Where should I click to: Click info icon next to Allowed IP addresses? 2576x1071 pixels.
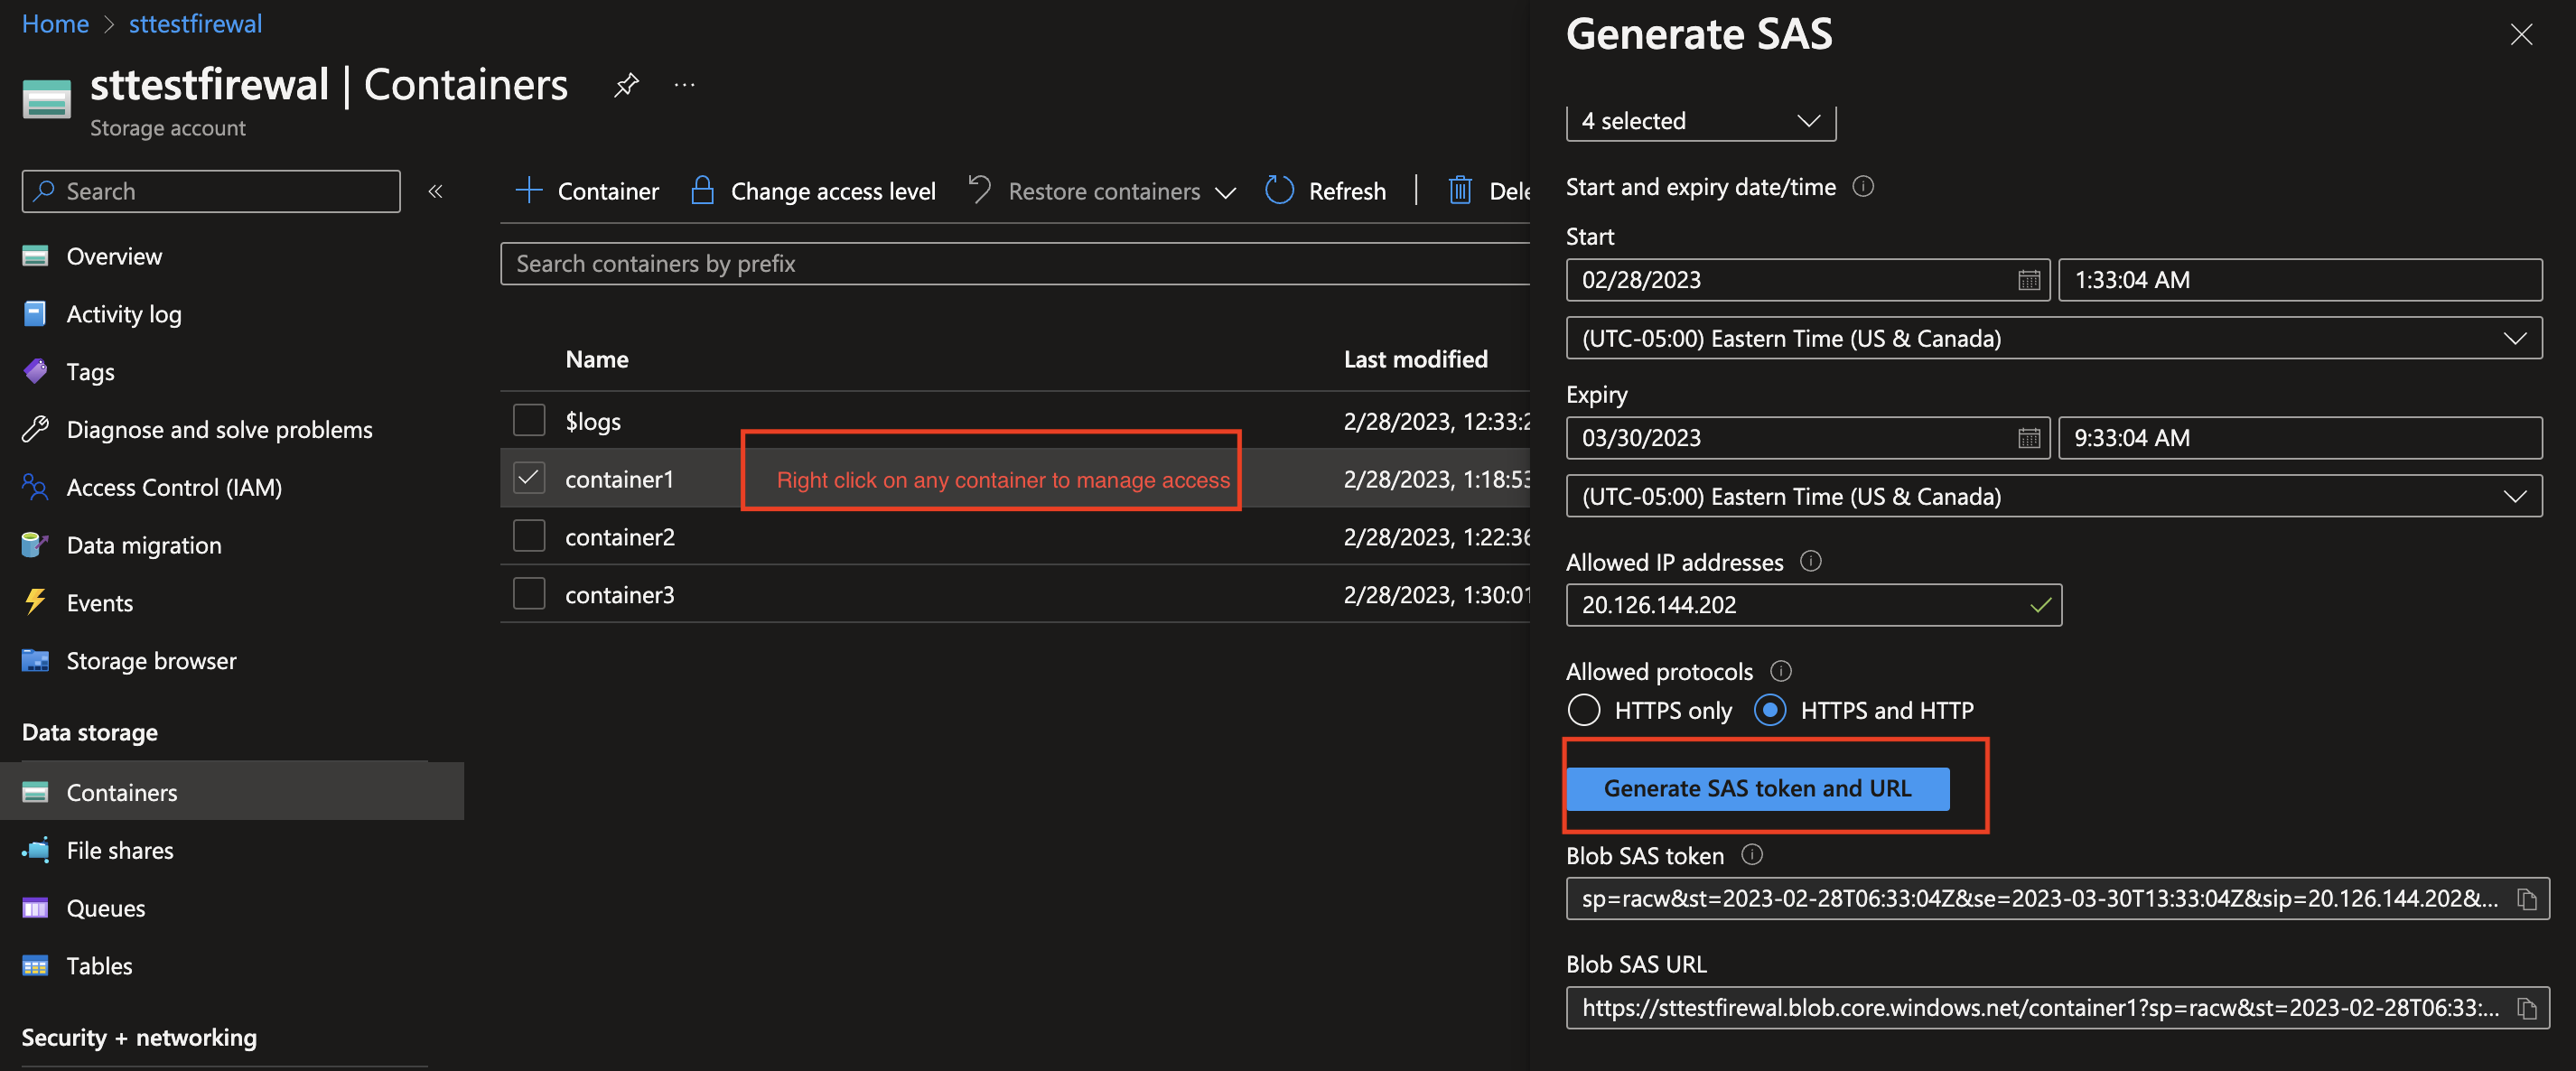(x=1810, y=561)
